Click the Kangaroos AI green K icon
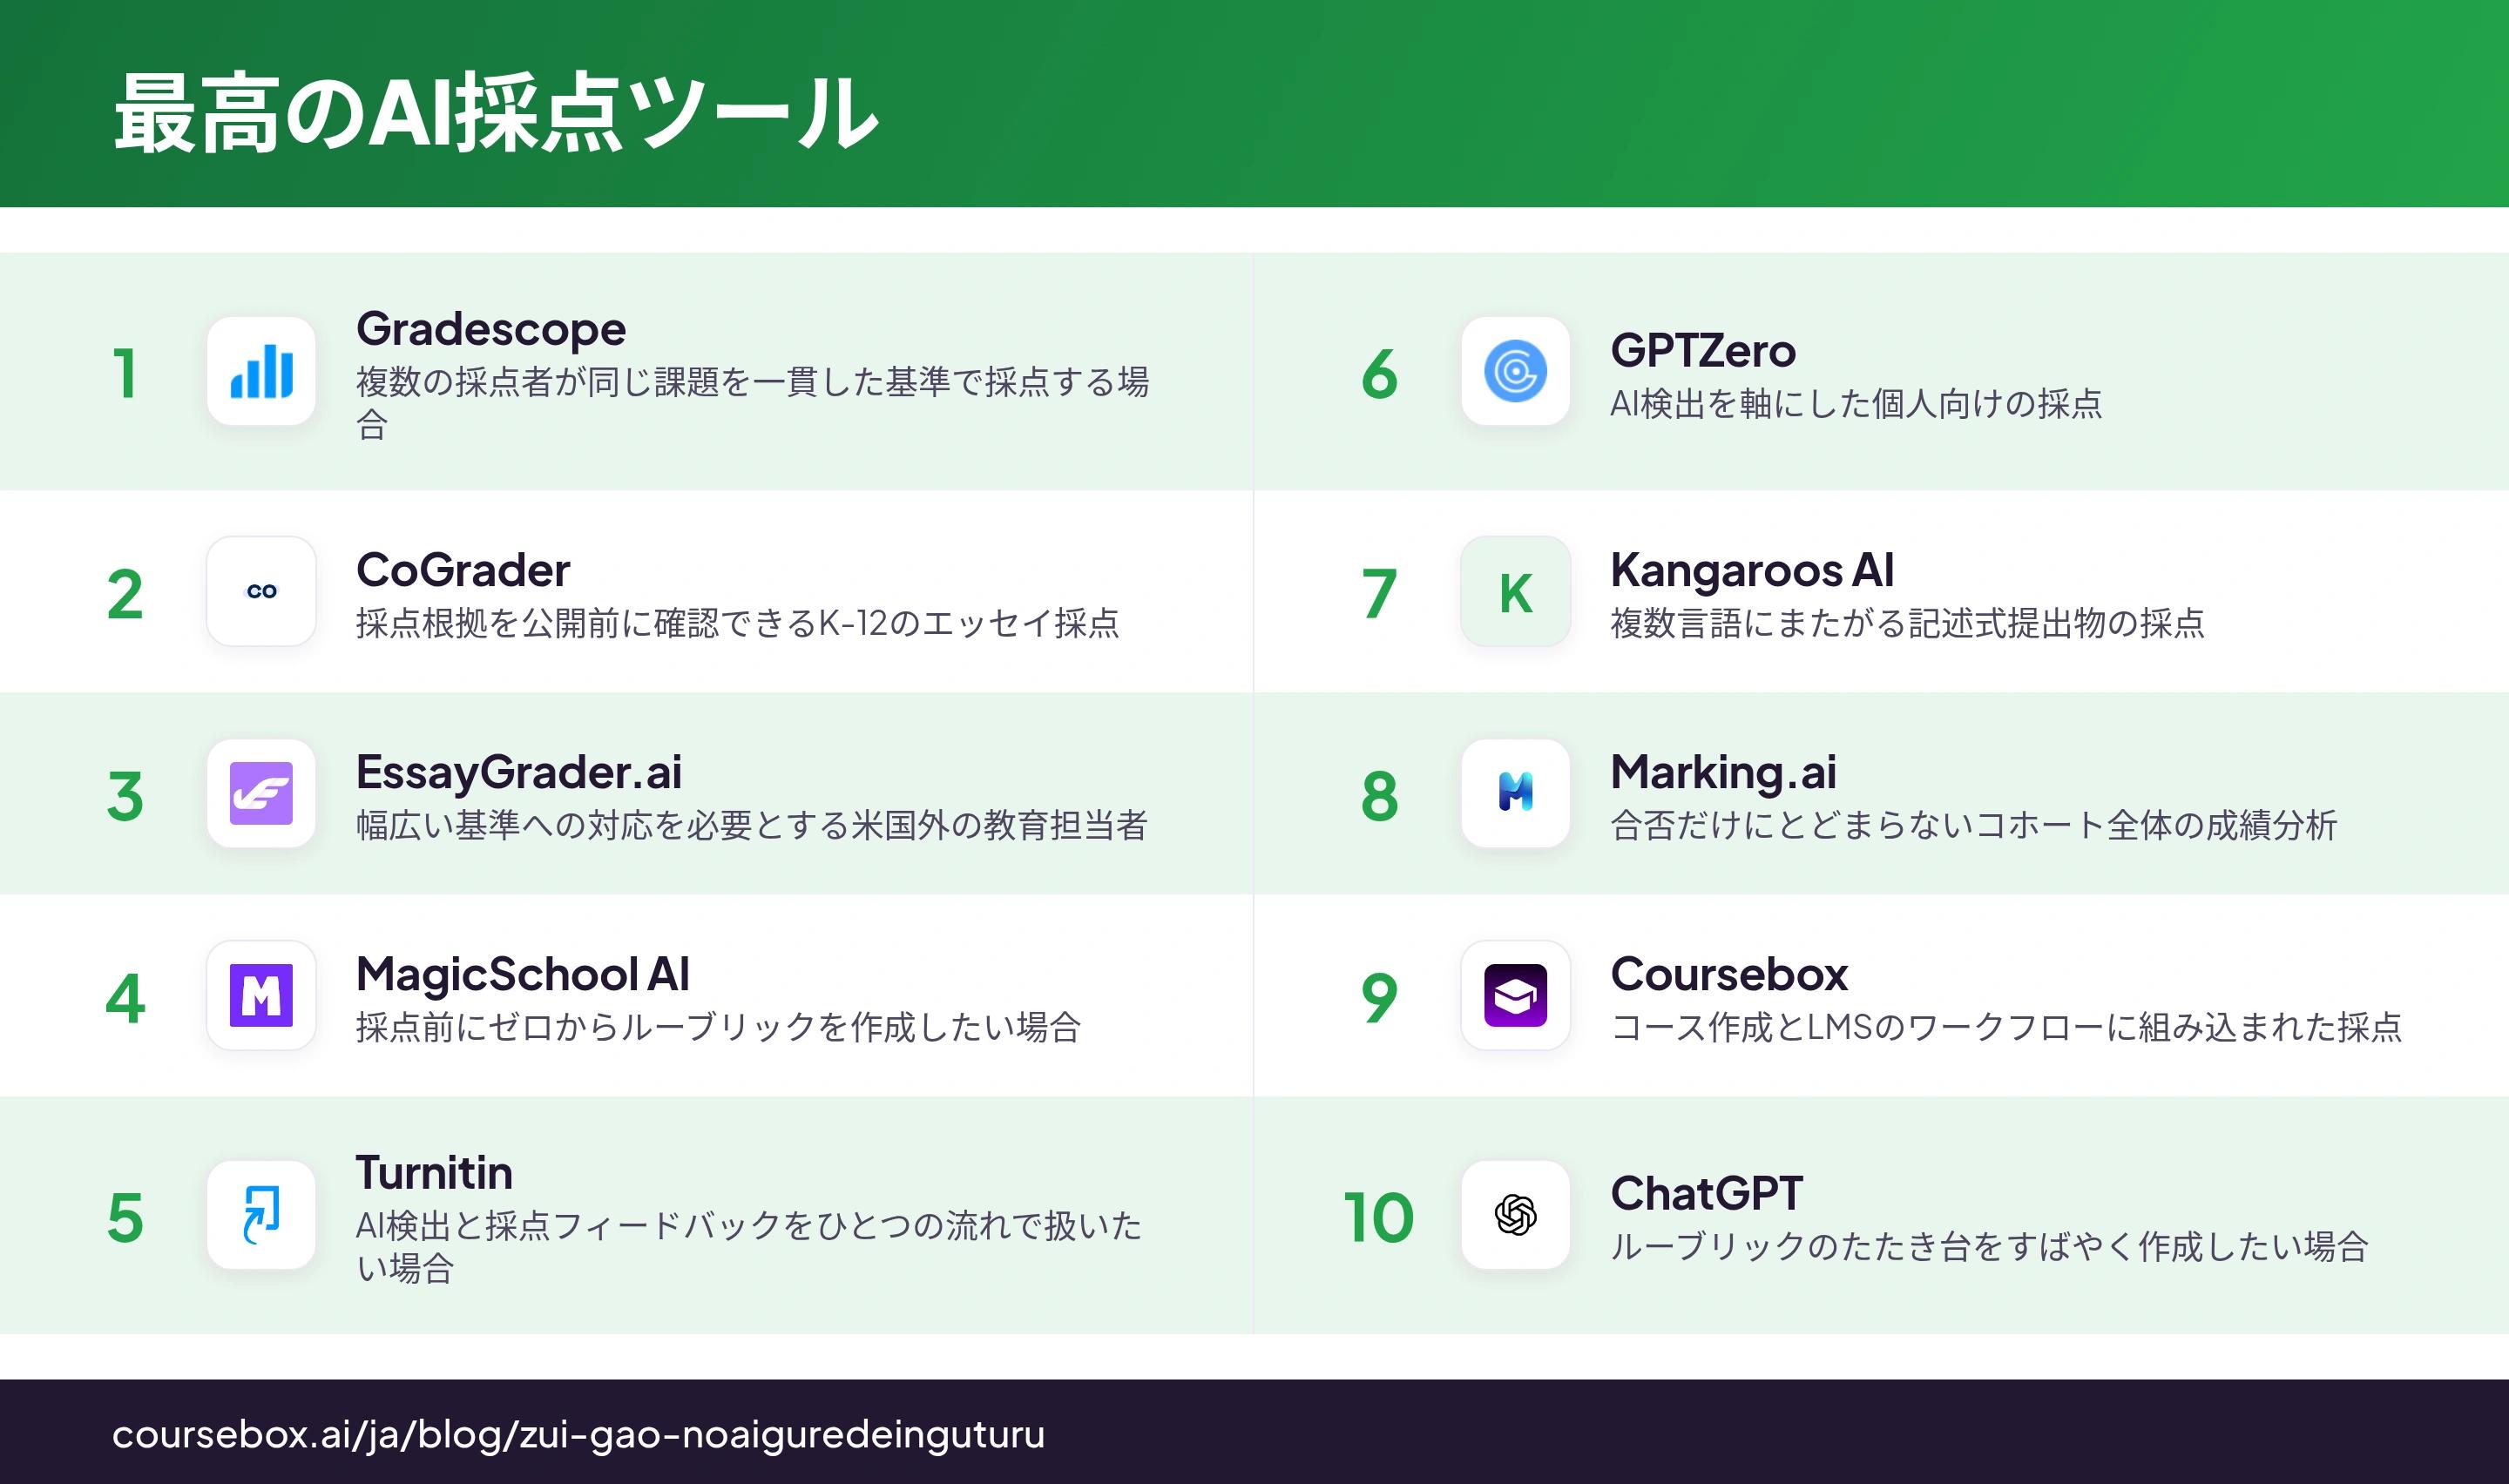 pos(1515,591)
